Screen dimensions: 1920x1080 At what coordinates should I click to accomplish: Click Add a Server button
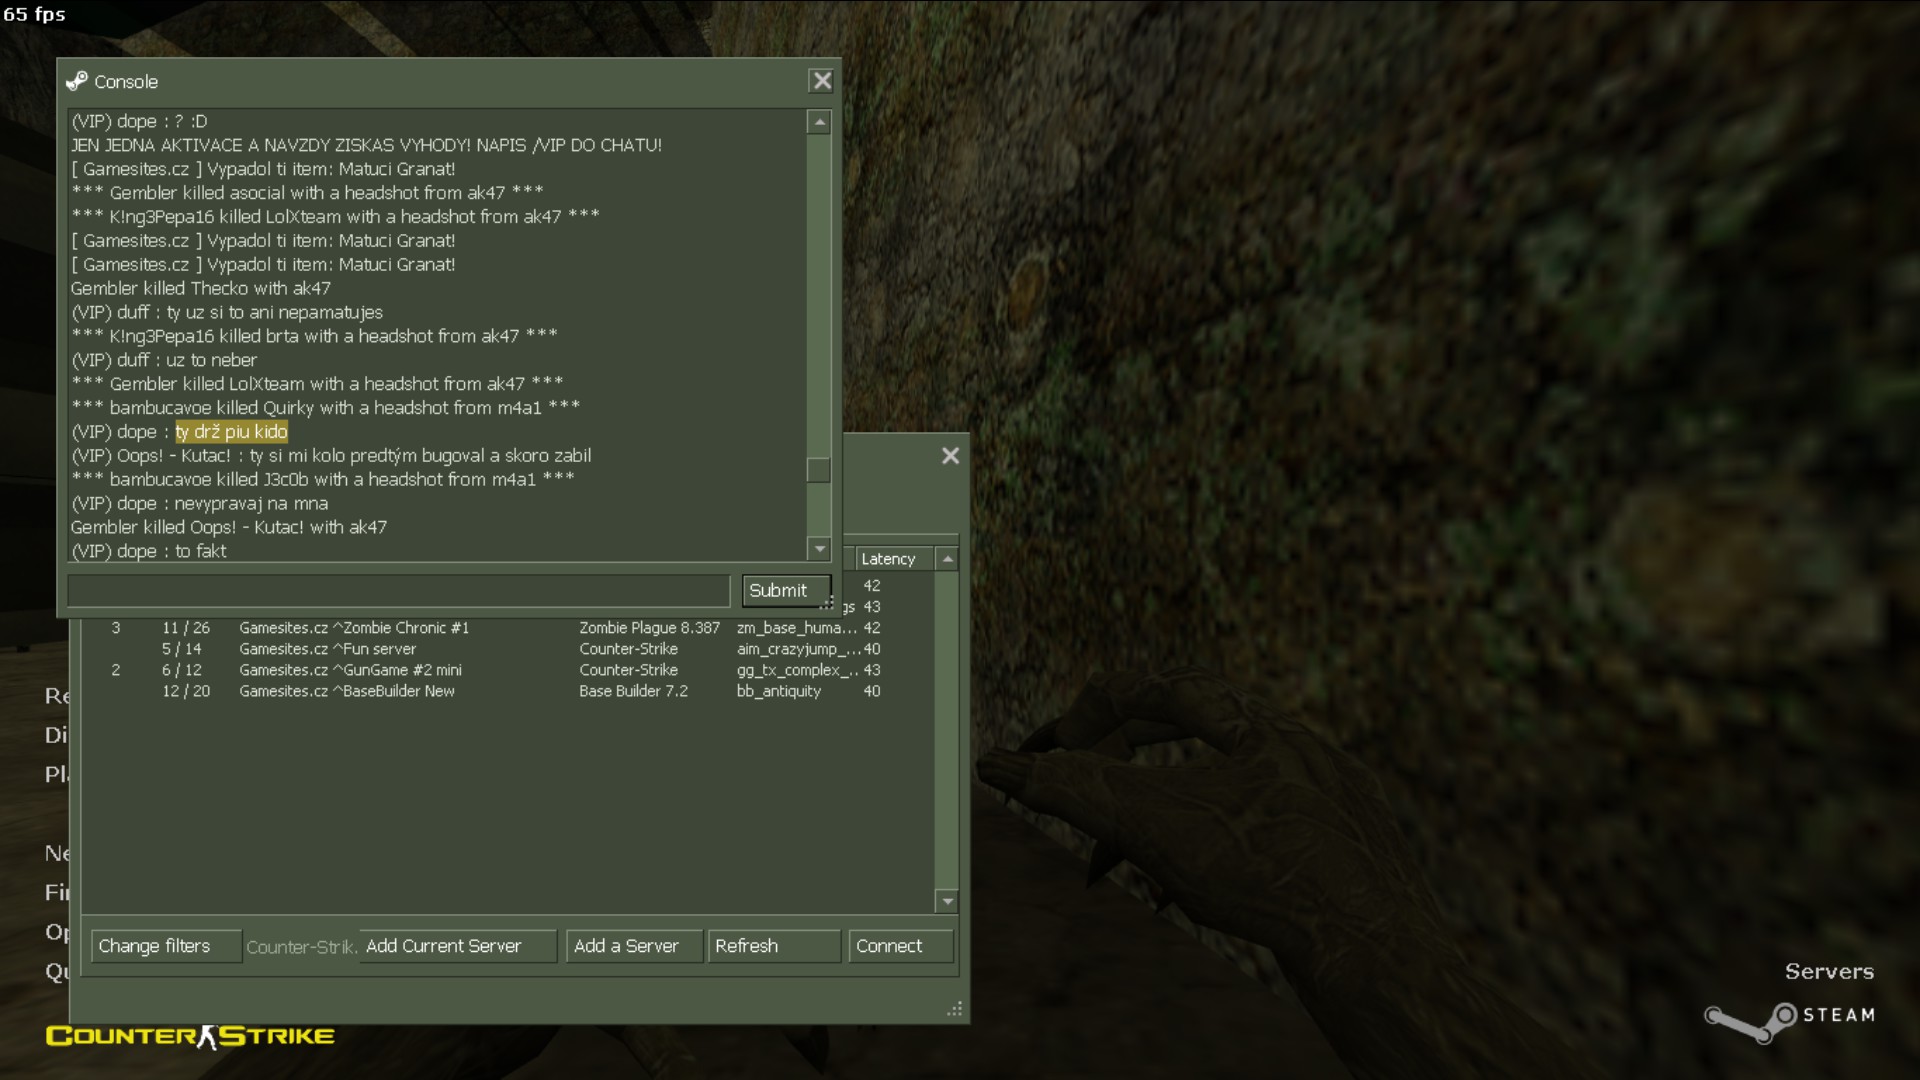pyautogui.click(x=634, y=946)
